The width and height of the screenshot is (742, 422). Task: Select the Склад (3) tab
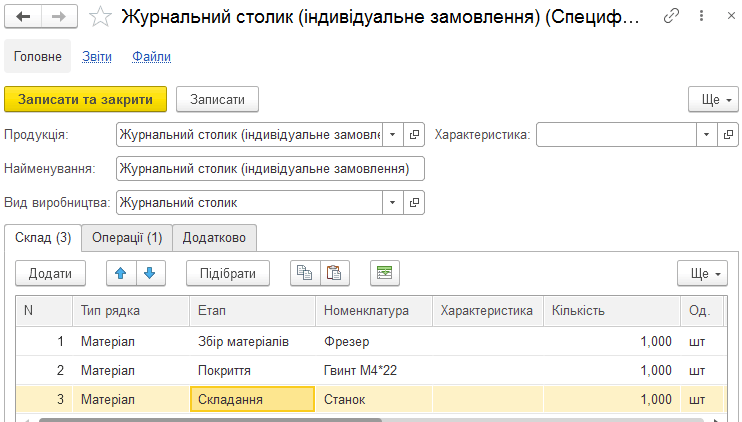coord(43,237)
